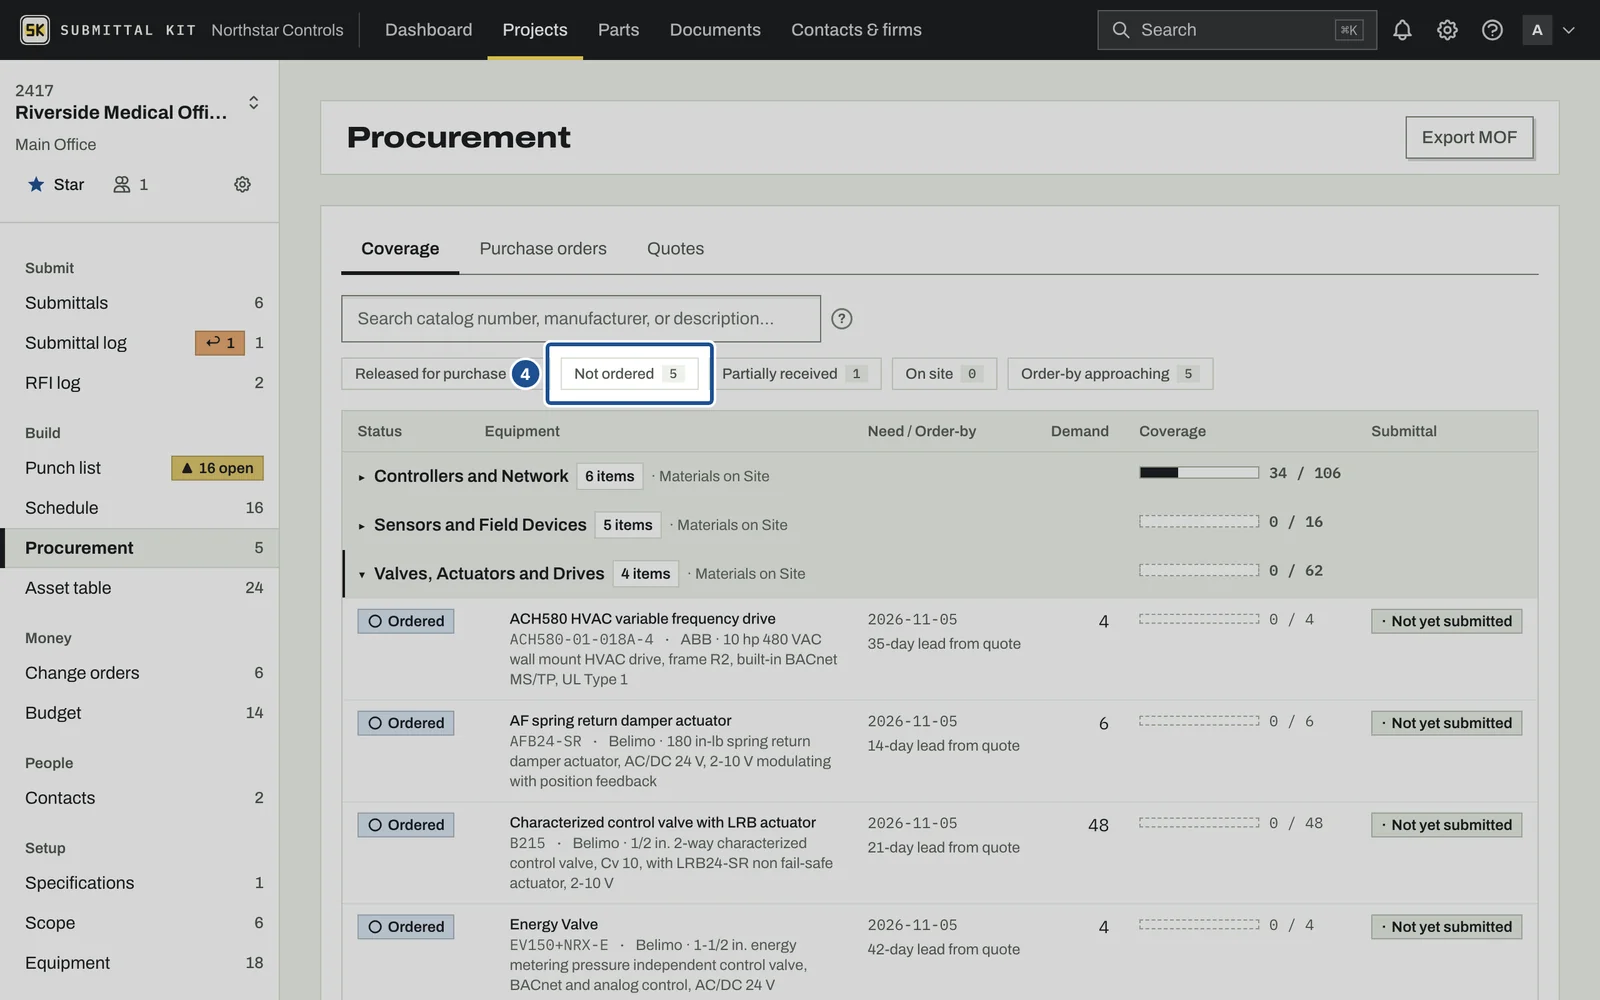
Task: Star the Riverside Medical project
Action: (56, 184)
